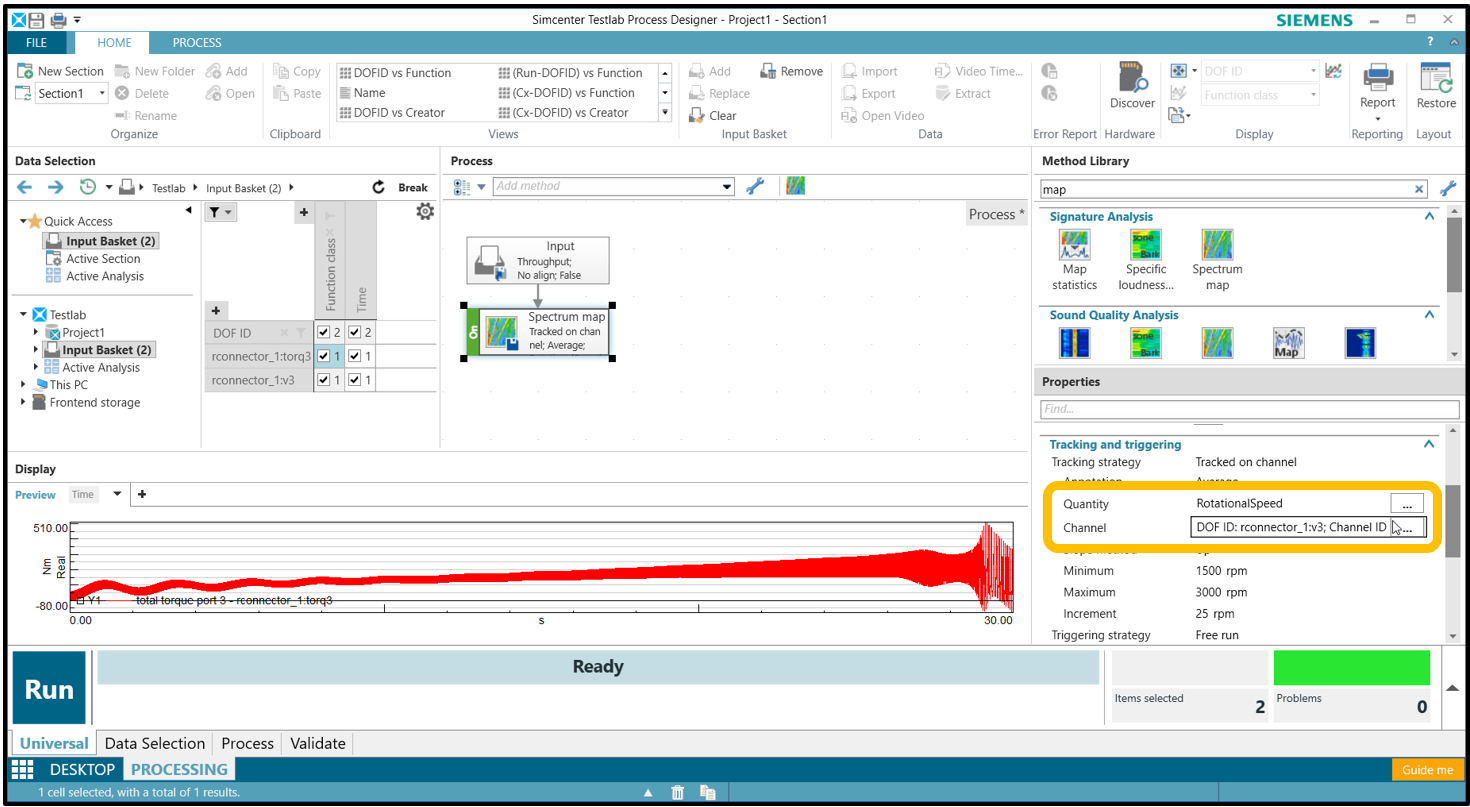Switch to the PROCESS ribbon tab
Image resolution: width=1470 pixels, height=807 pixels.
click(197, 43)
